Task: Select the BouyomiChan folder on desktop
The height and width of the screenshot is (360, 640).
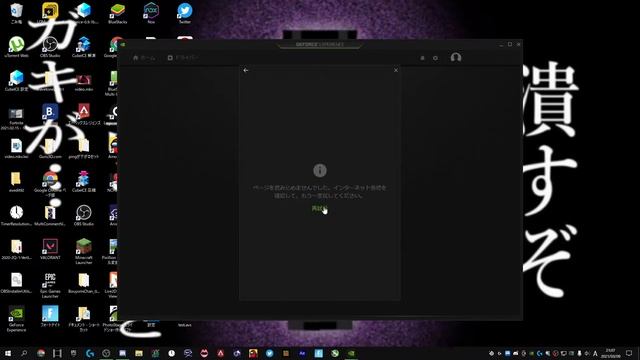Action: (x=84, y=283)
